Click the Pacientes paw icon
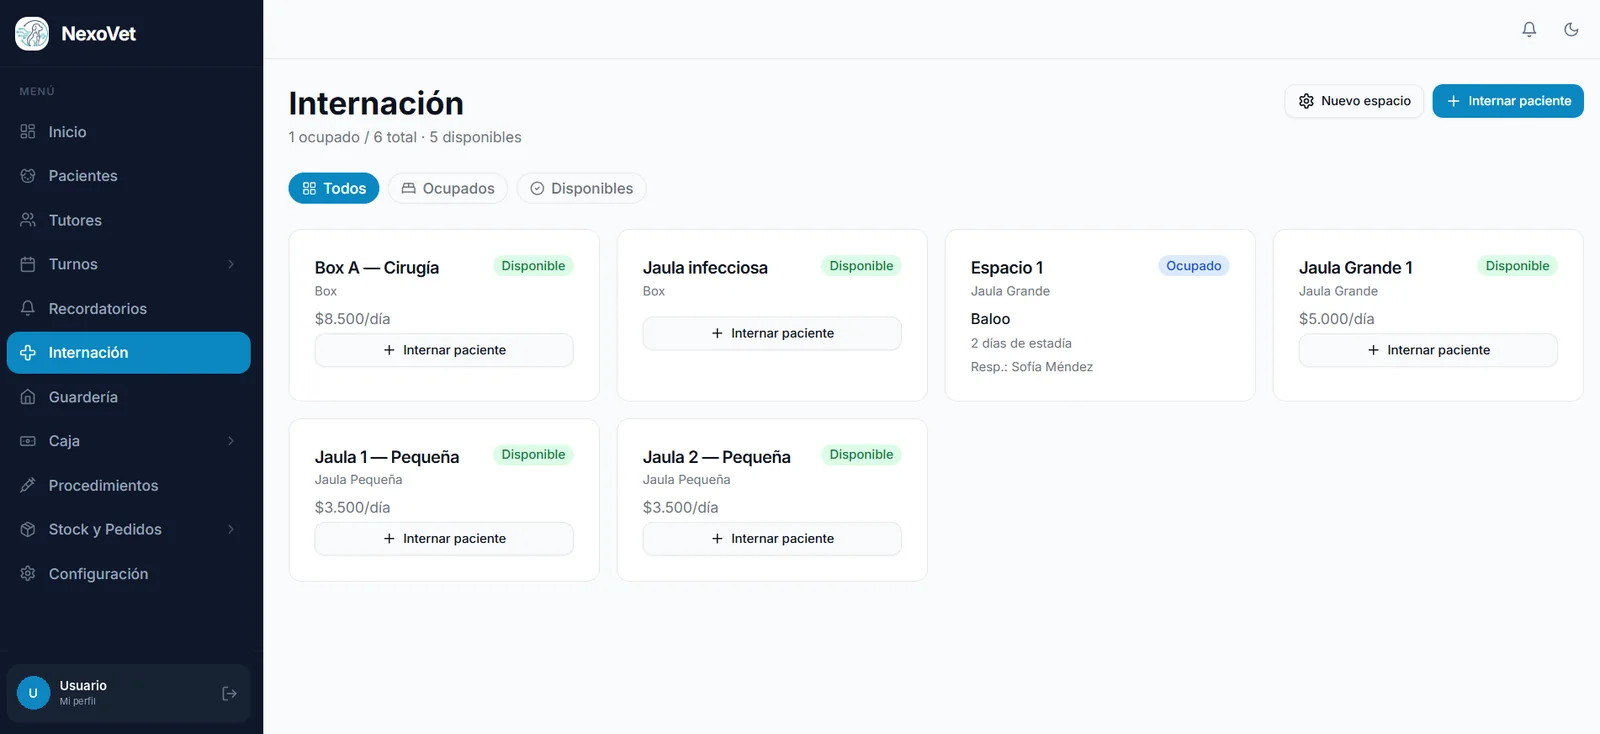1600x734 pixels. 28,176
